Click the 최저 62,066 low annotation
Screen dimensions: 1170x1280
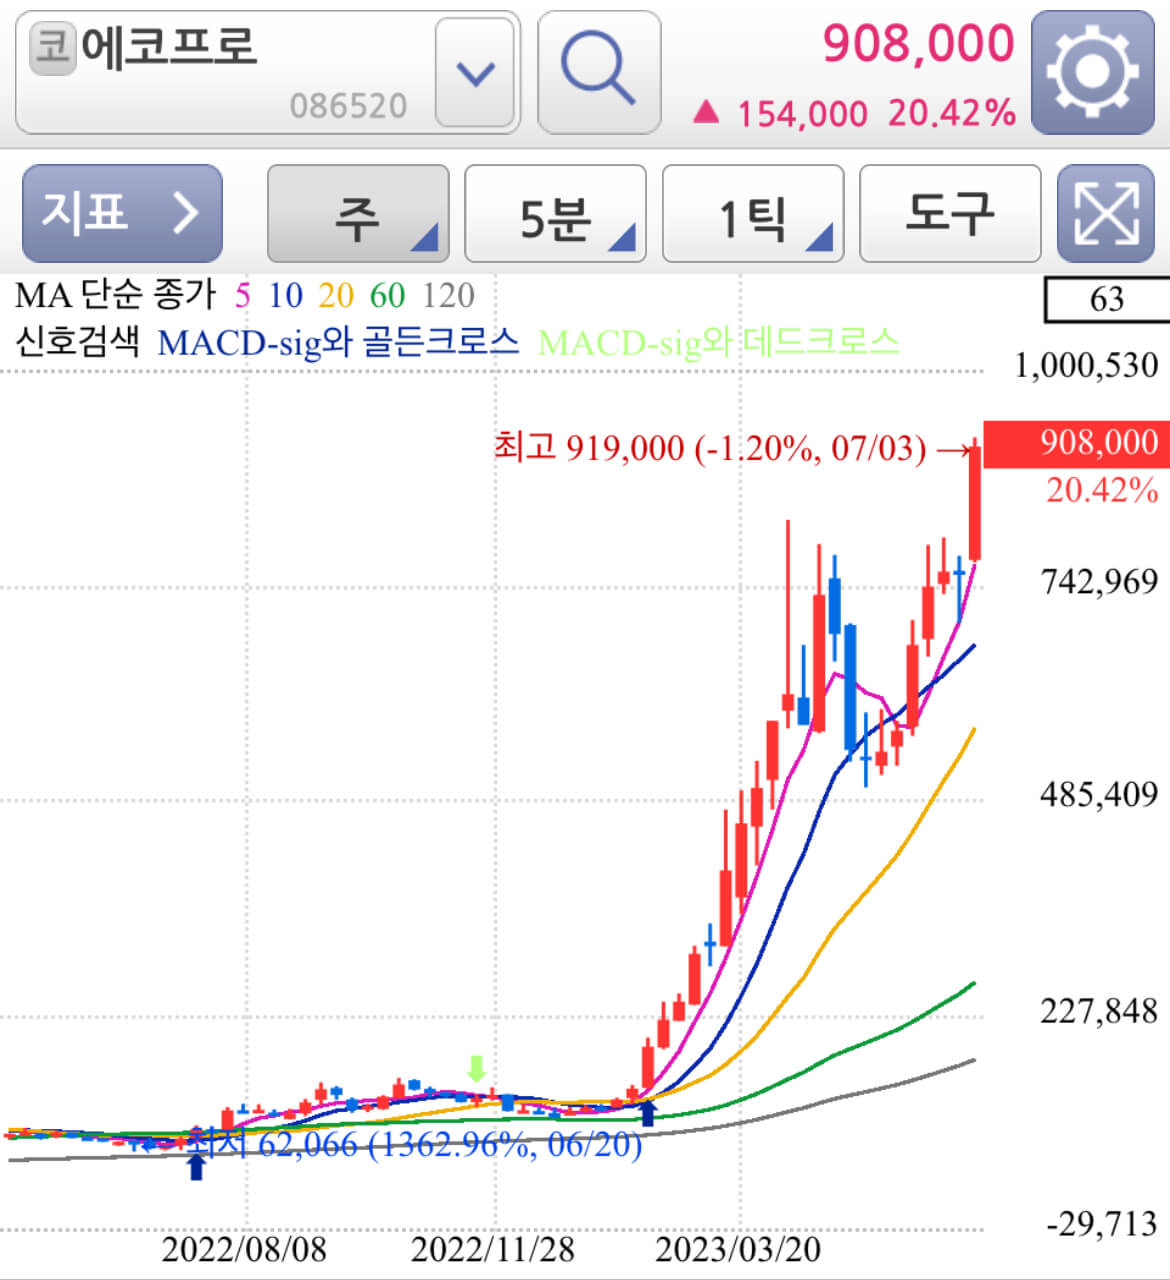point(415,1143)
